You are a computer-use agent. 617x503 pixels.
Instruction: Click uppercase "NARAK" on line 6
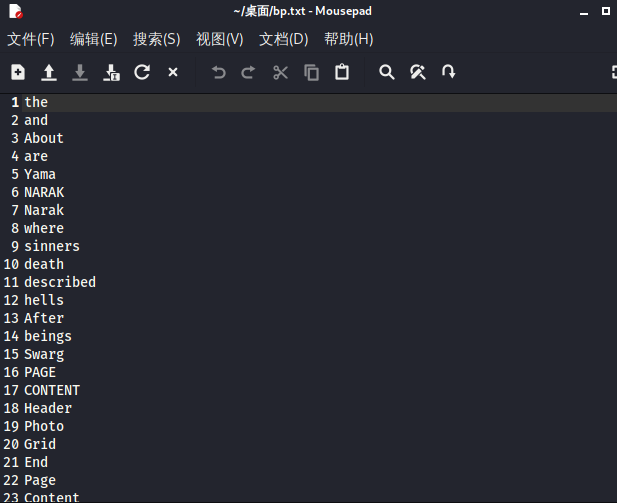point(44,192)
